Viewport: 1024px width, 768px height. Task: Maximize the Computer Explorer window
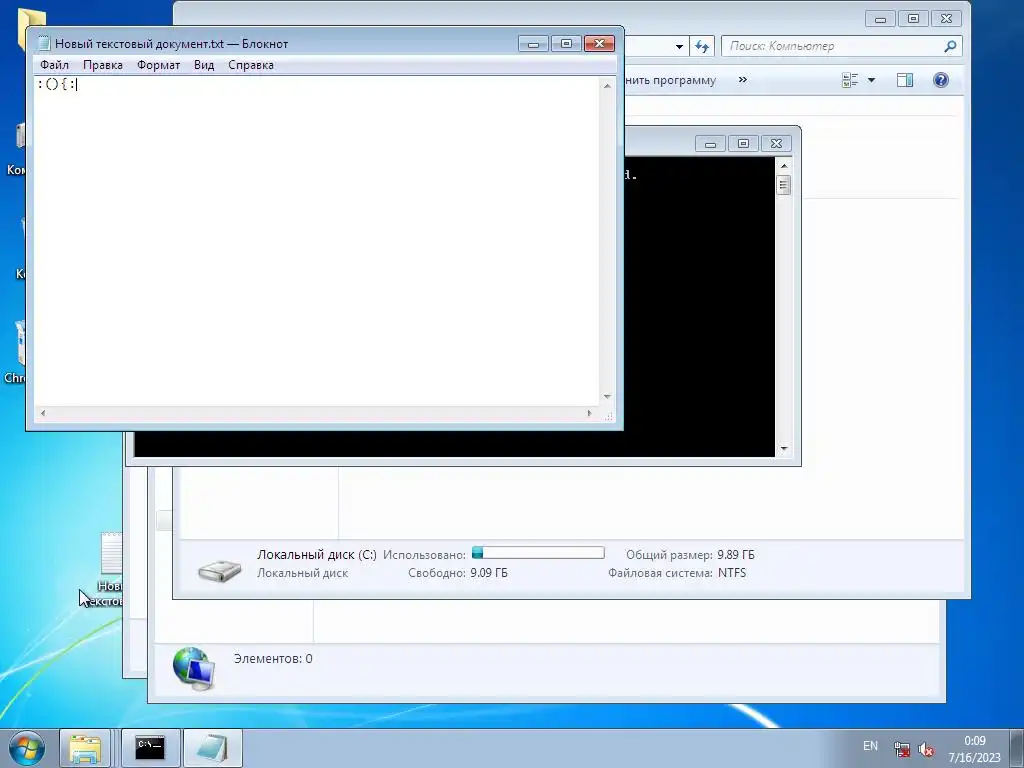(913, 19)
